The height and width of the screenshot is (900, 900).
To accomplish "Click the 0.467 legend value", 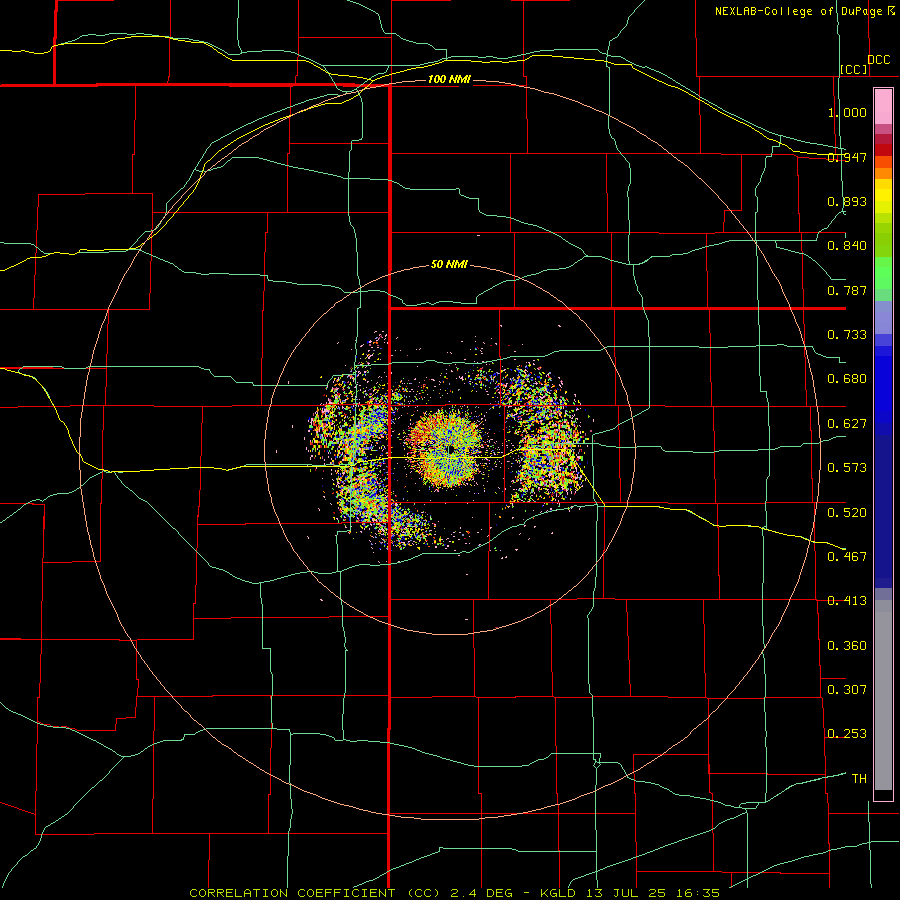I will (x=847, y=557).
